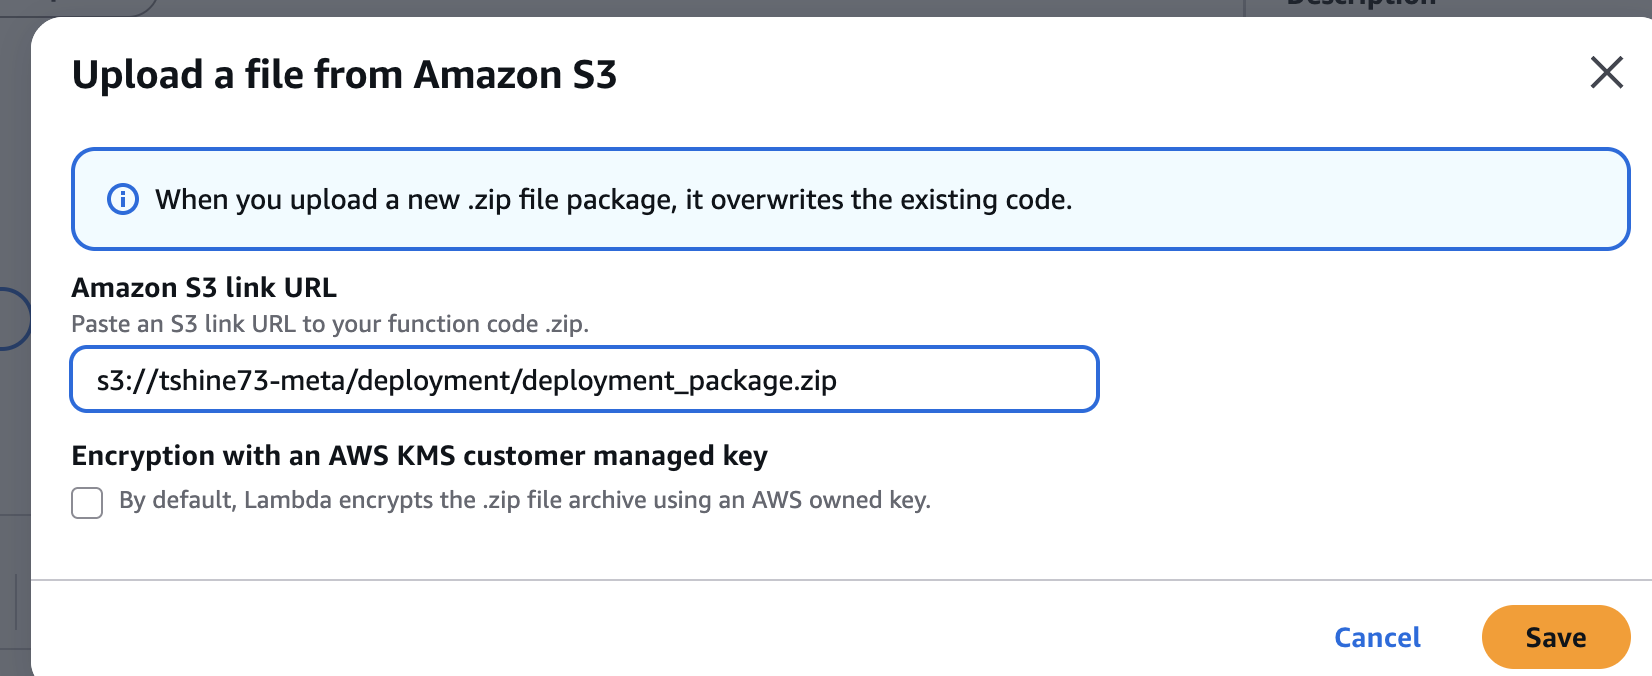Place cursor on 'deployment_package.zip' in URL field

[x=678, y=381]
